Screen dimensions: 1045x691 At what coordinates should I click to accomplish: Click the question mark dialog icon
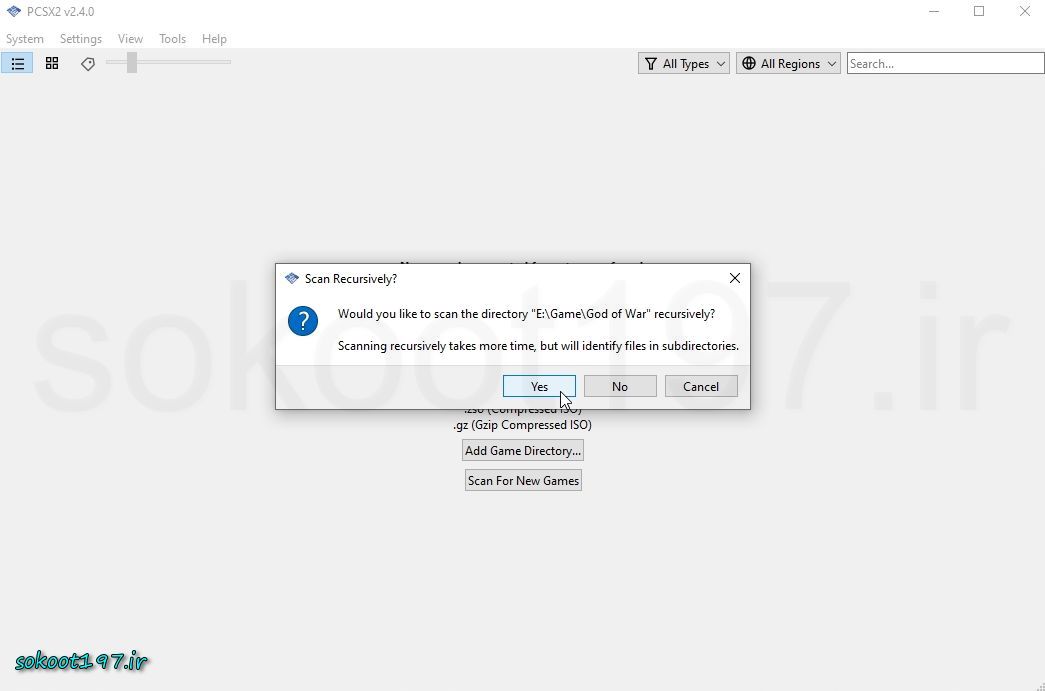(x=303, y=321)
